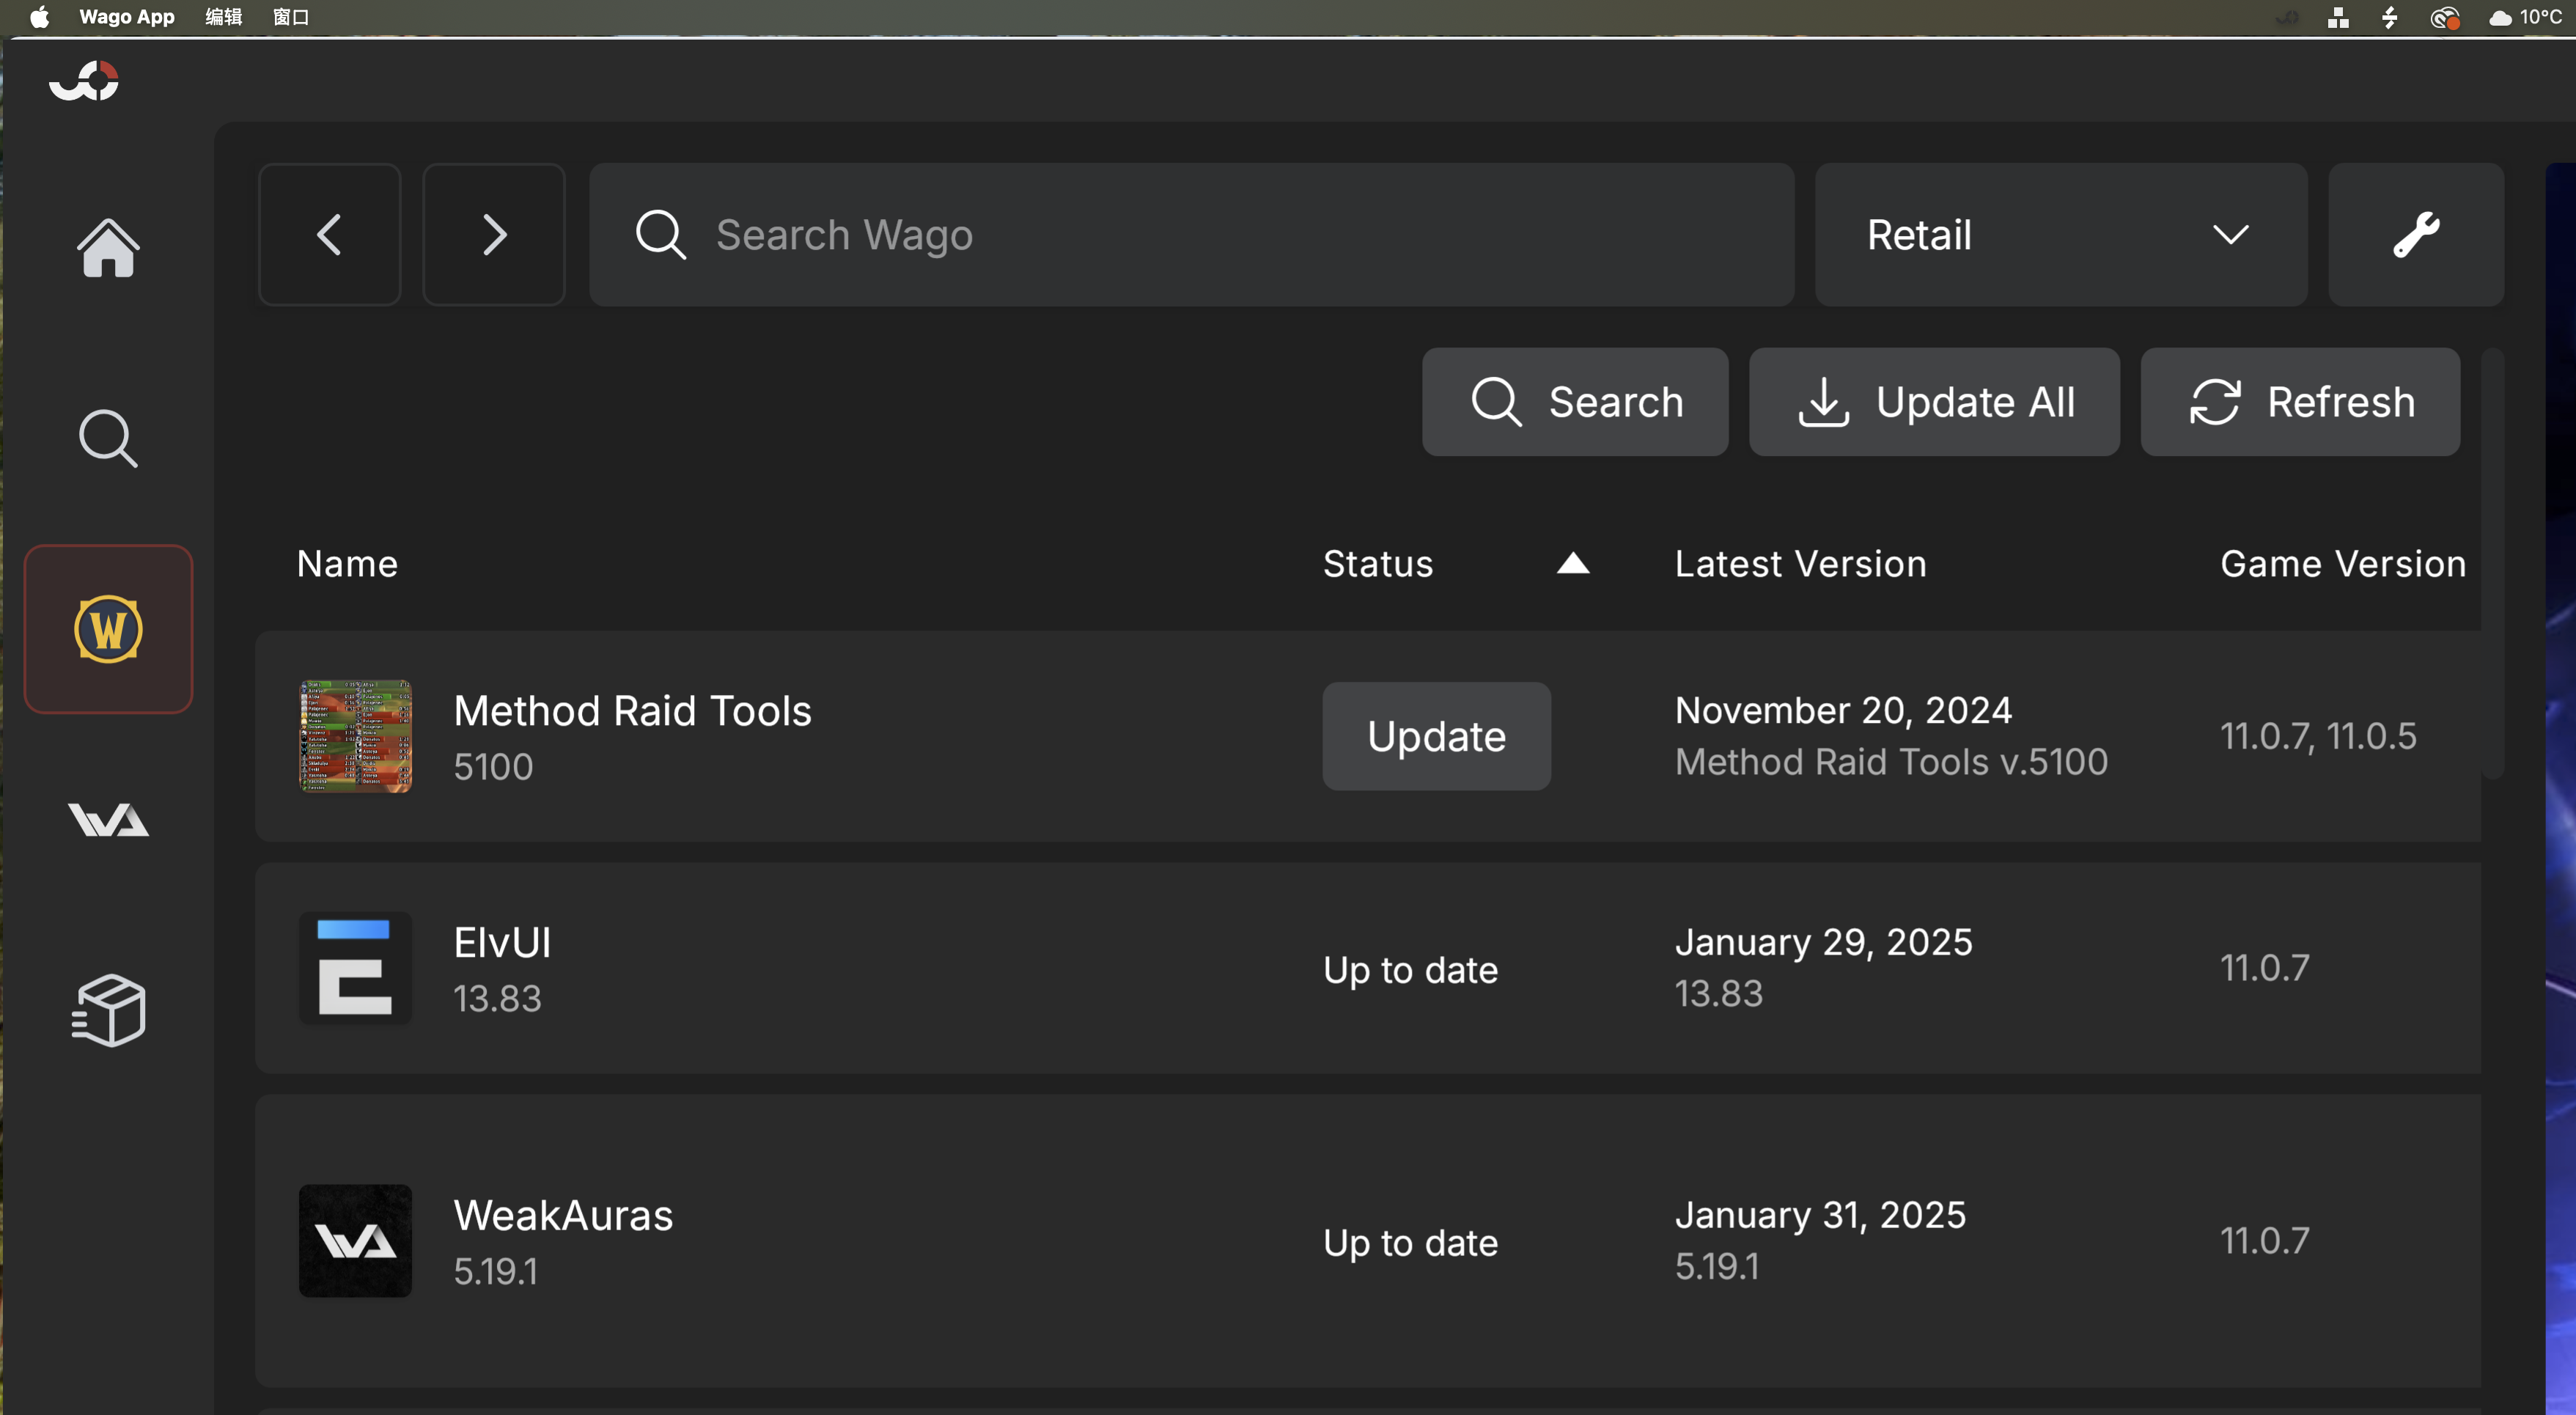Click the January 31, 2025 date
The width and height of the screenshot is (2576, 1415).
[x=1820, y=1215]
